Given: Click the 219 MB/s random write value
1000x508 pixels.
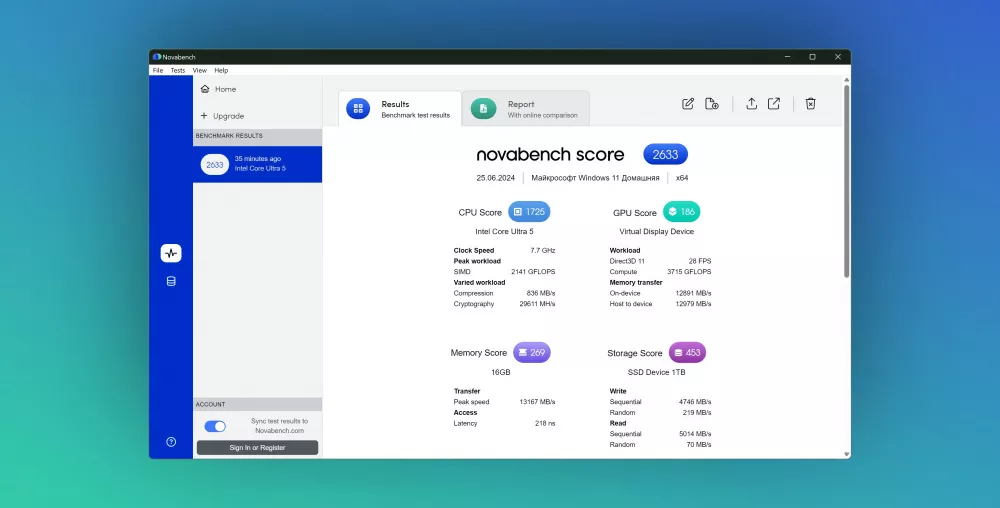Looking at the screenshot, I should click(696, 413).
